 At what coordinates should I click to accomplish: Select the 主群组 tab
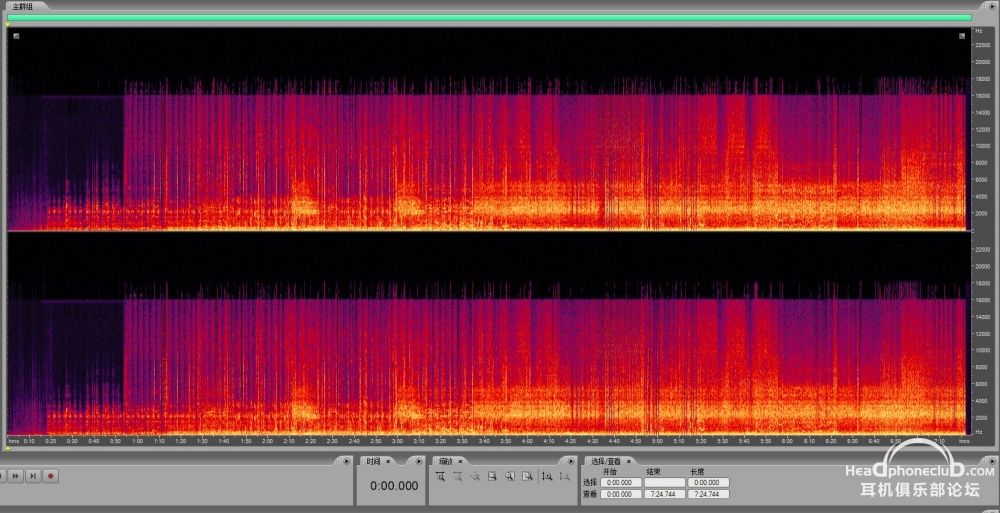click(22, 6)
